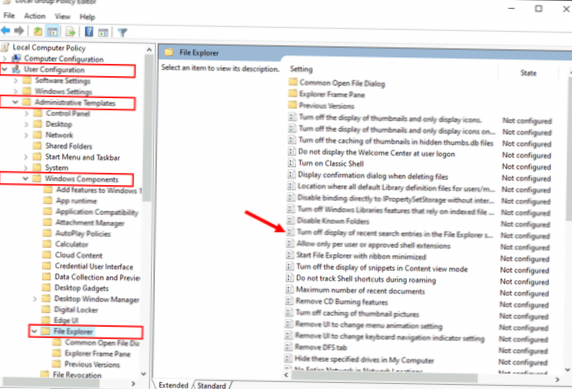Screen dimensions: 572x389
Task: Collapse the User Configuration node
Action: coord(5,69)
